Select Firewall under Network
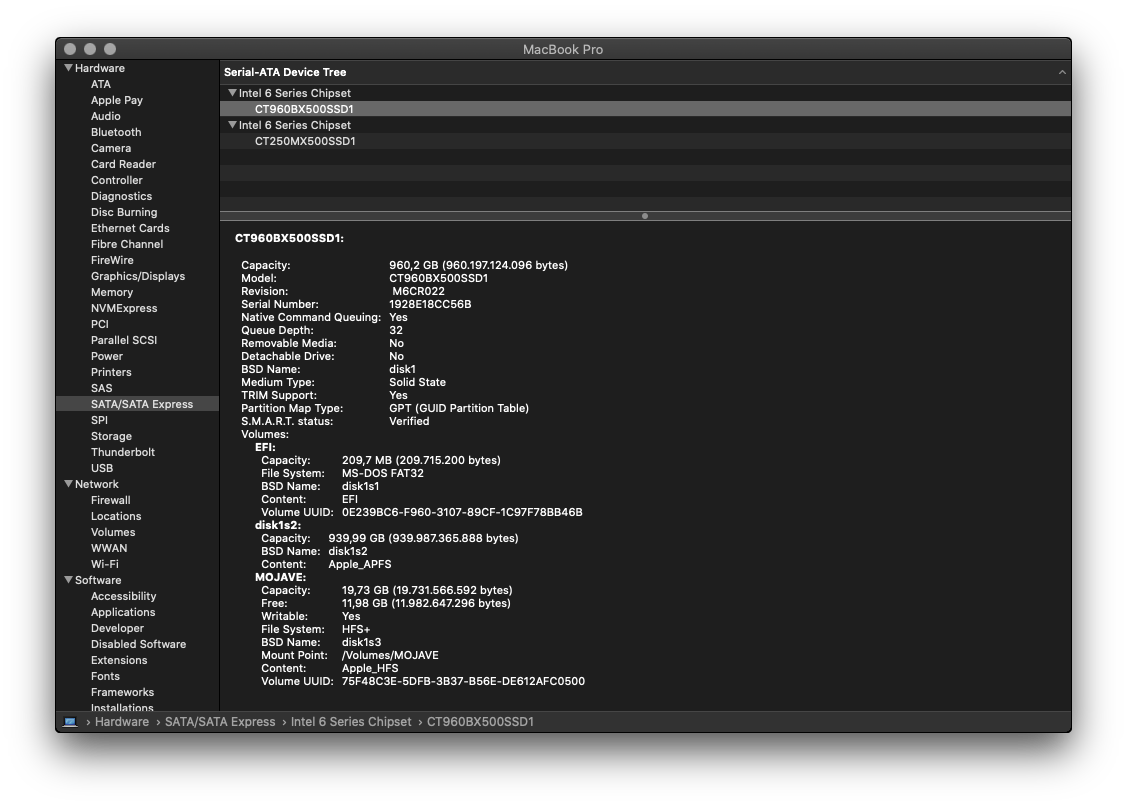Viewport: 1127px width, 806px height. coord(111,500)
